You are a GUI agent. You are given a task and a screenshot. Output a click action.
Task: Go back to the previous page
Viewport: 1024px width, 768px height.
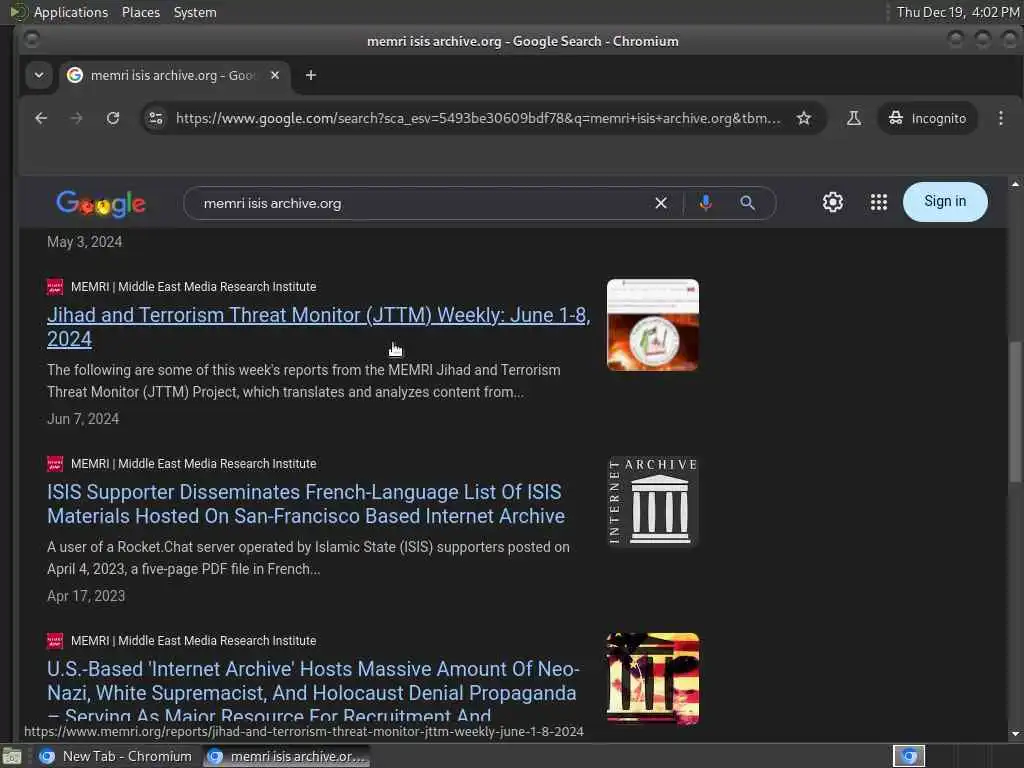coord(41,118)
